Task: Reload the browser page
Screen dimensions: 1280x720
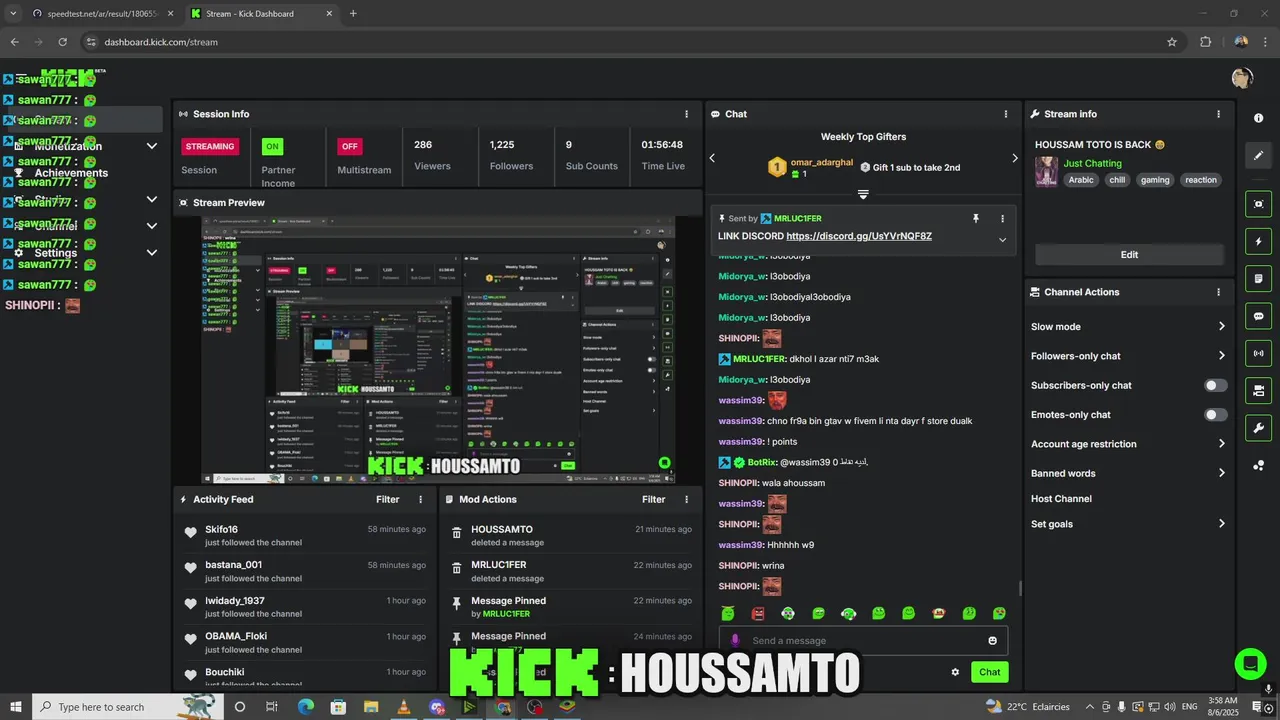Action: pyautogui.click(x=62, y=42)
